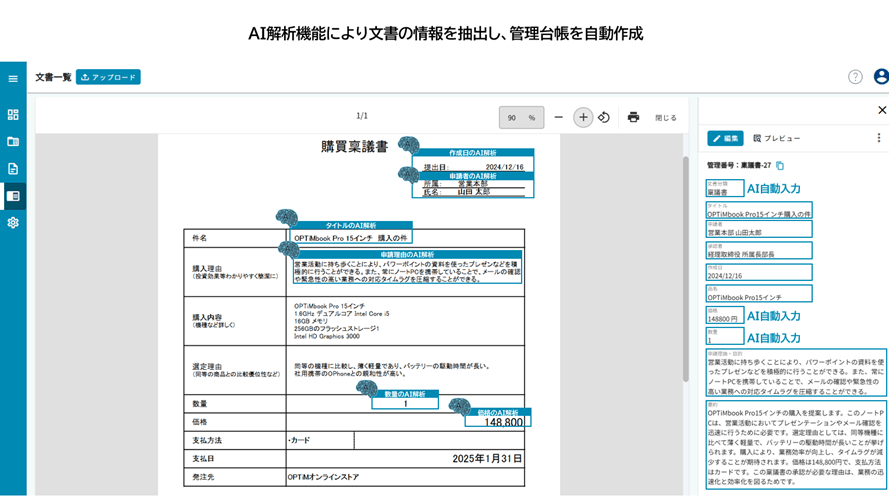
Task: Click the page indicator 1/1
Action: tap(362, 116)
